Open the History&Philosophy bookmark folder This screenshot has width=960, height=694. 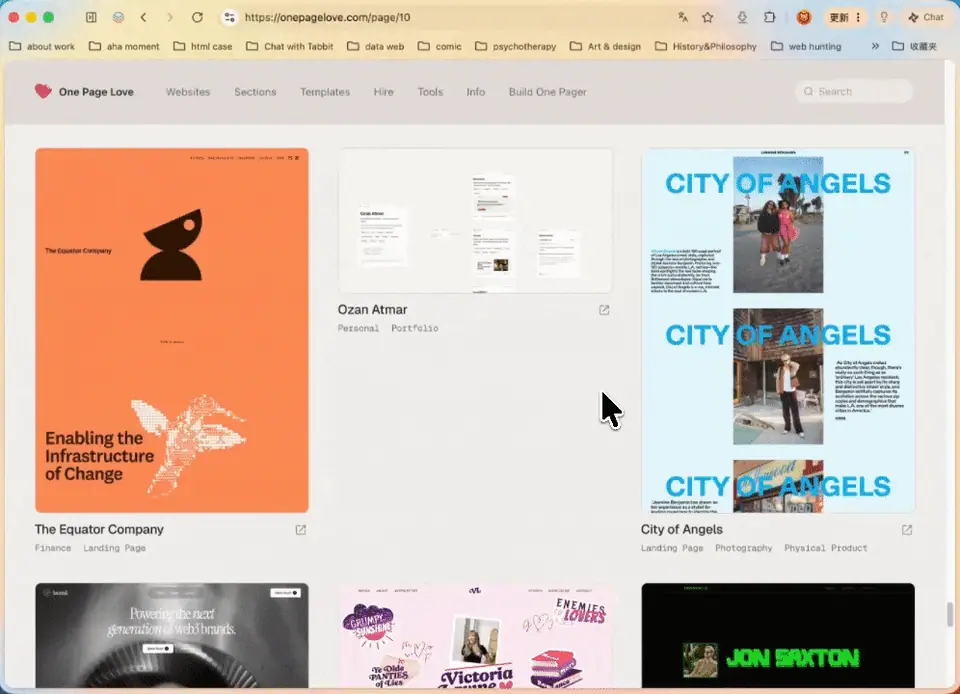click(x=705, y=46)
